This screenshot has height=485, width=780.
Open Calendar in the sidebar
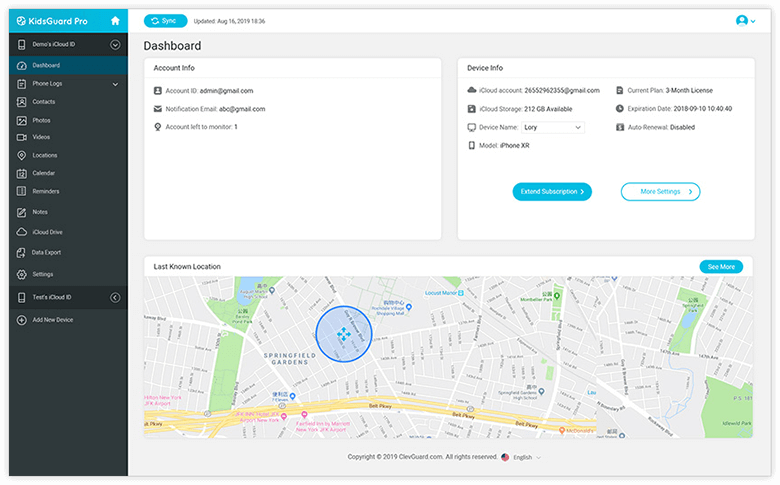(x=68, y=173)
